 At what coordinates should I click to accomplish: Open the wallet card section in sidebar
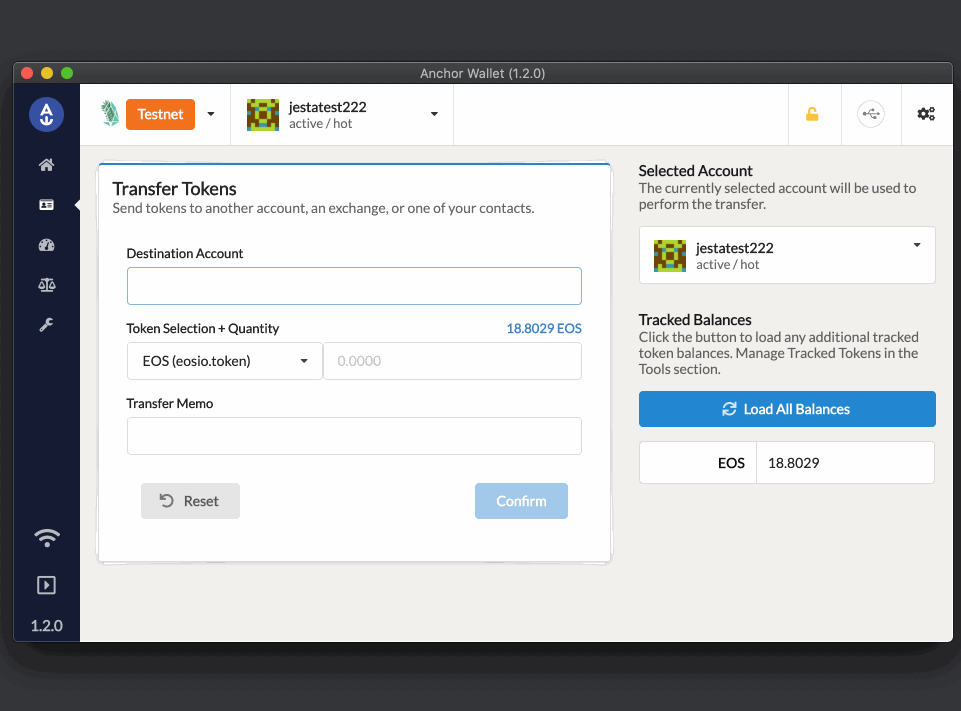point(47,205)
